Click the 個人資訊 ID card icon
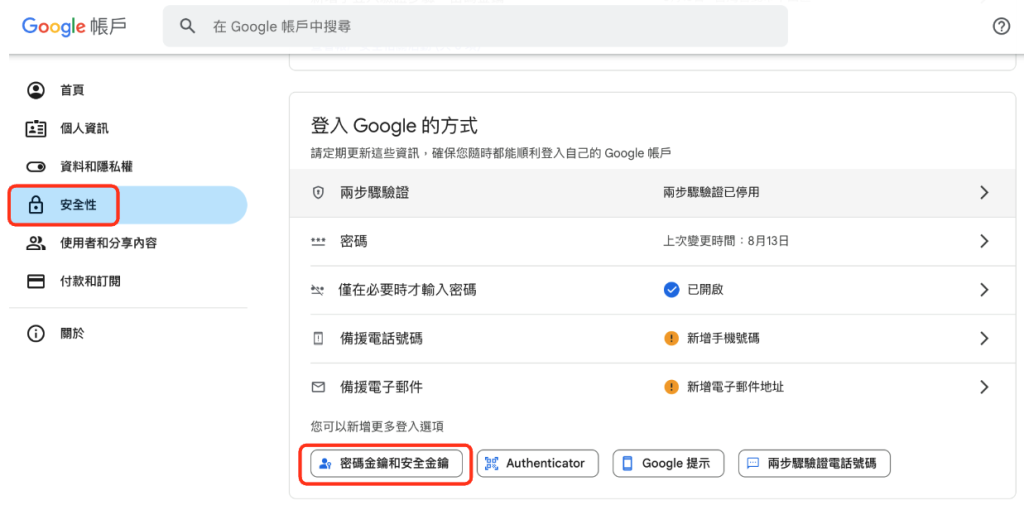 coord(35,129)
